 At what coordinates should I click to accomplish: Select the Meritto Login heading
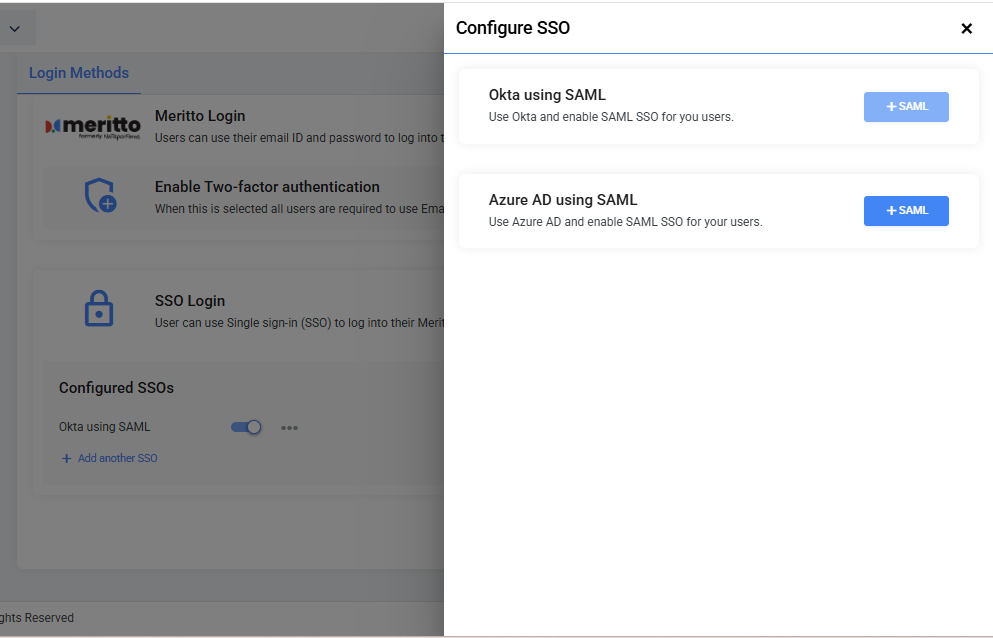click(200, 116)
